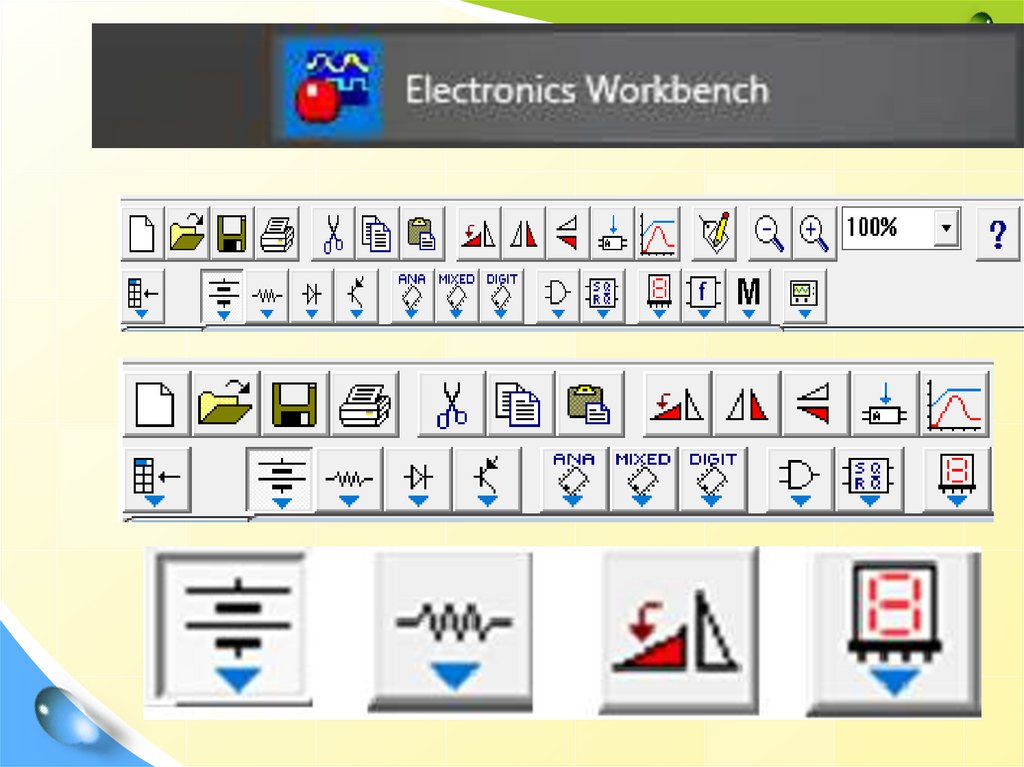Image resolution: width=1024 pixels, height=767 pixels.
Task: Open MIXED ICs bin in small toolbar
Action: pos(456,296)
